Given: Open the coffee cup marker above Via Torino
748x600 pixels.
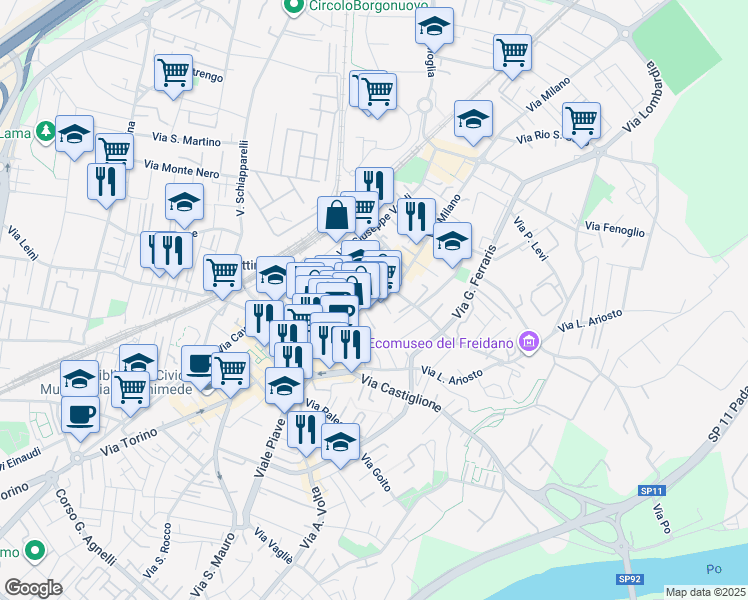Looking at the screenshot, I should point(80,413).
